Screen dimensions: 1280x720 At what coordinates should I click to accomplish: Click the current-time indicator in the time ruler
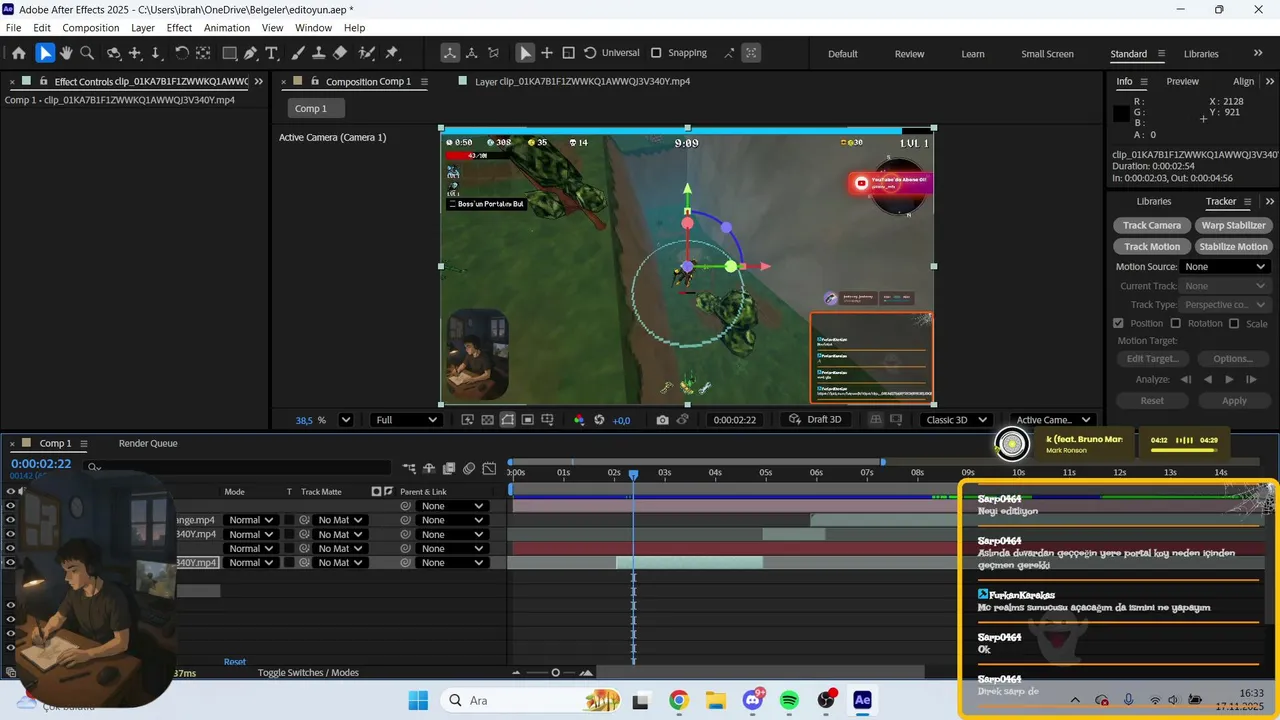(x=633, y=474)
